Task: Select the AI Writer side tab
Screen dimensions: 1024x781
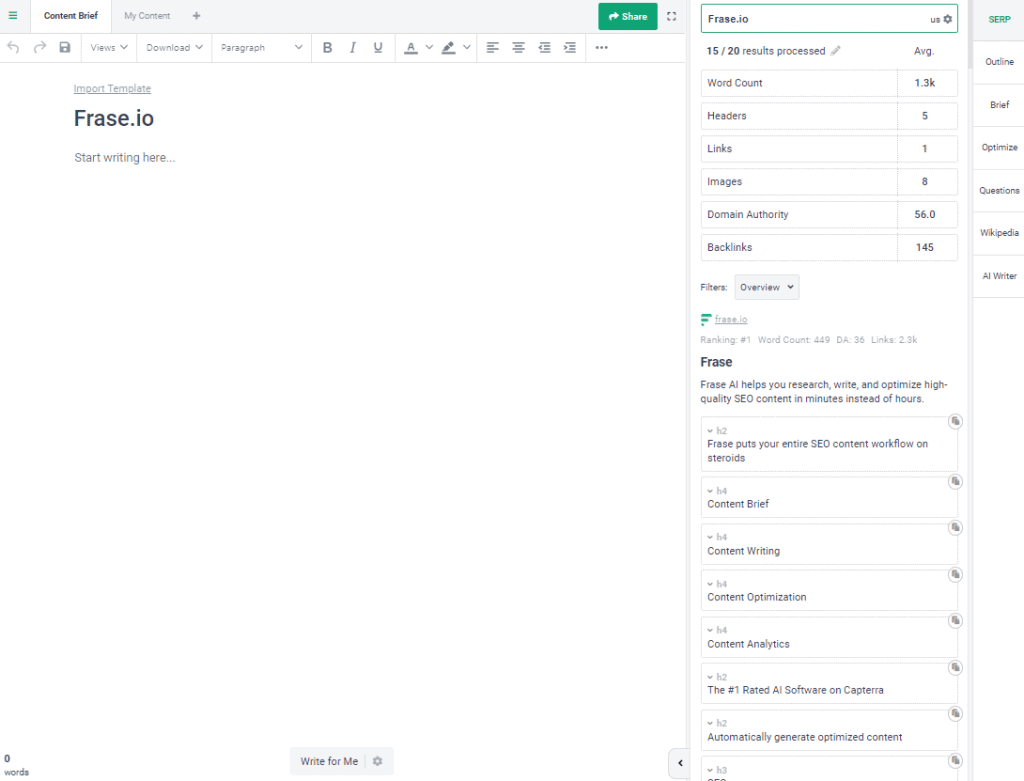Action: tap(999, 276)
